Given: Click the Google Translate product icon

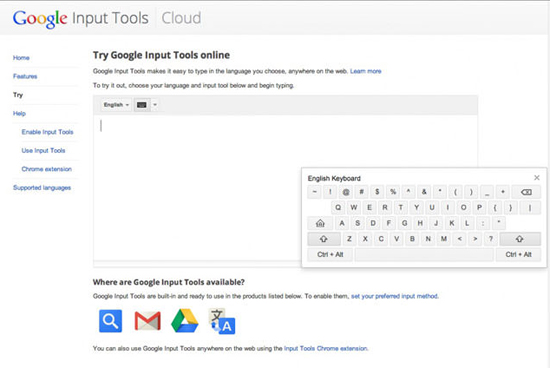Looking at the screenshot, I should coord(222,321).
